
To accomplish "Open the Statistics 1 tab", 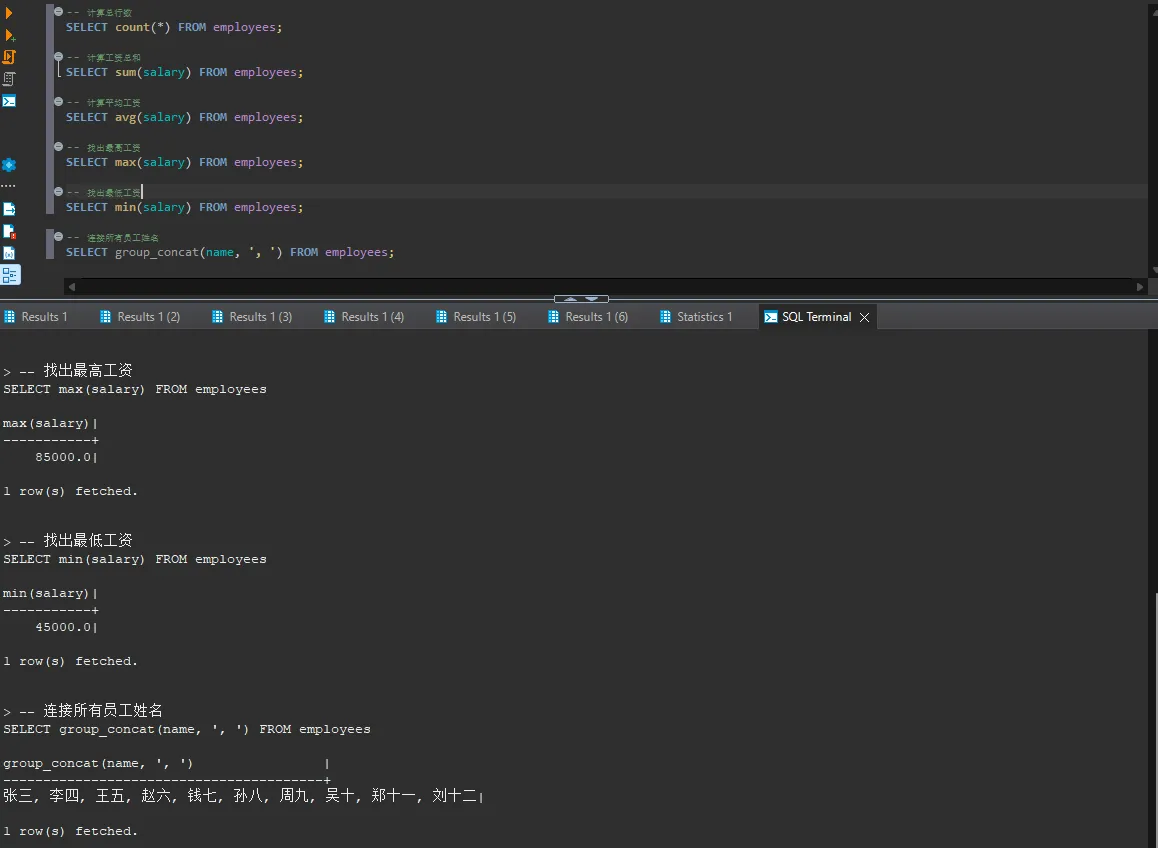I will (698, 317).
